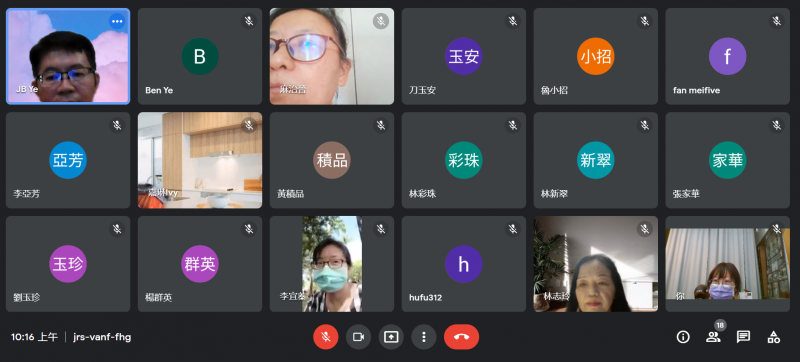Click the teal 新翠 avatar

click(595, 160)
